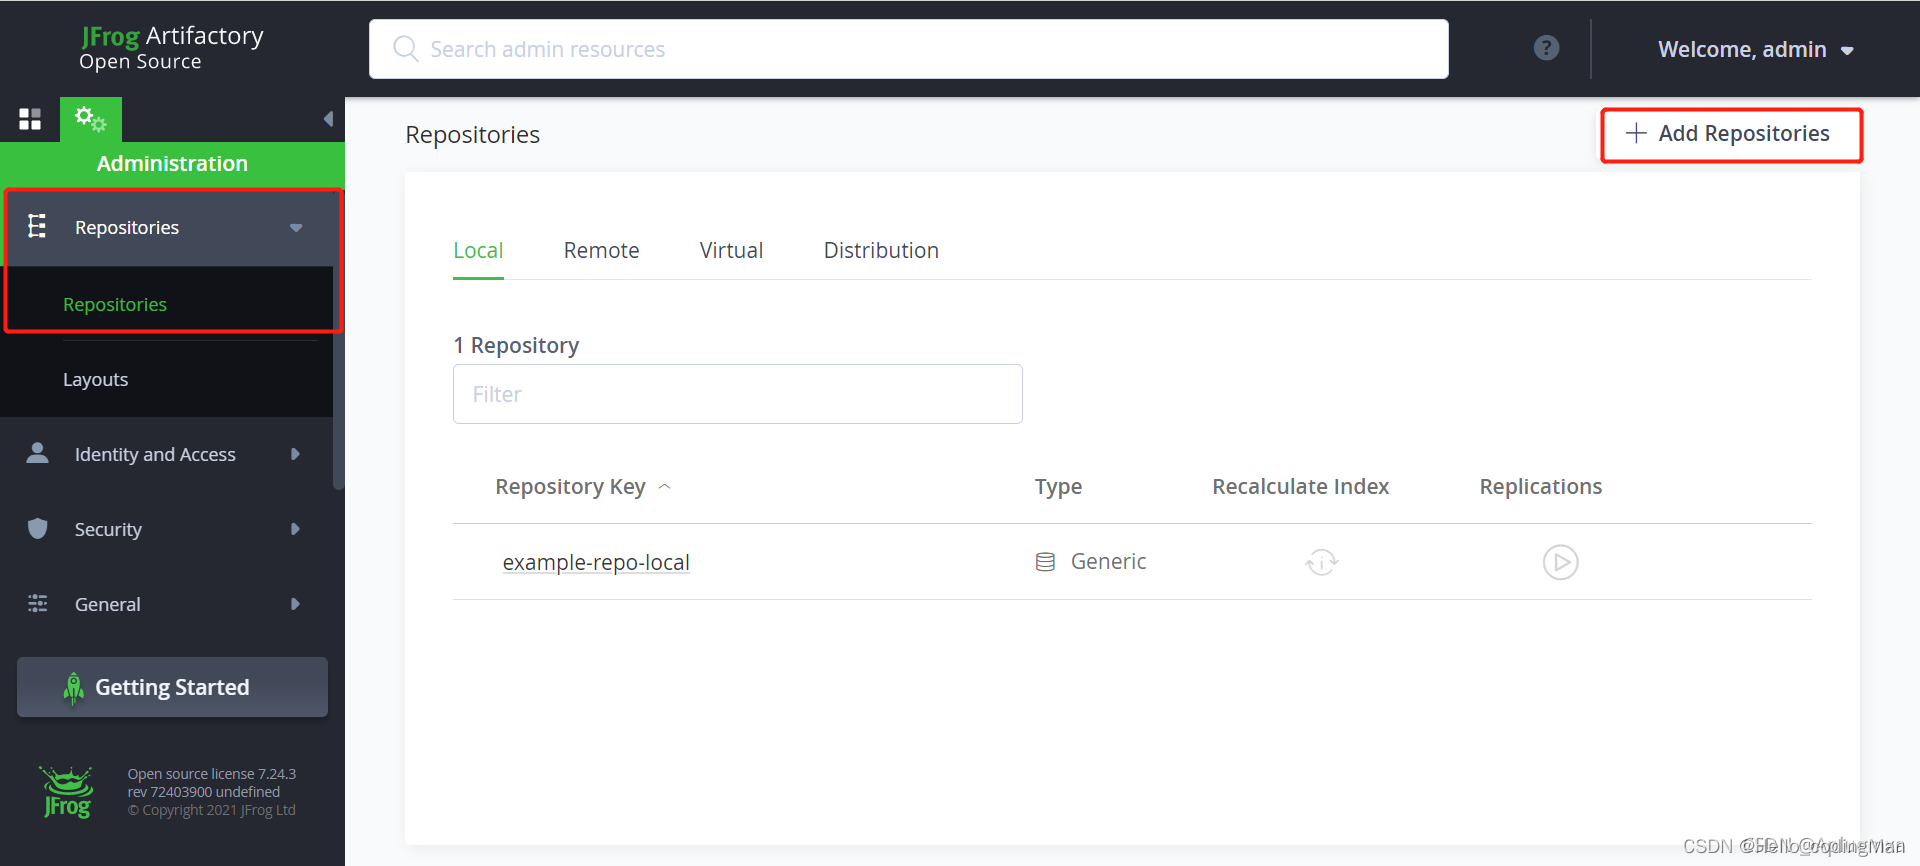Click the repository Filter field

coord(737,394)
